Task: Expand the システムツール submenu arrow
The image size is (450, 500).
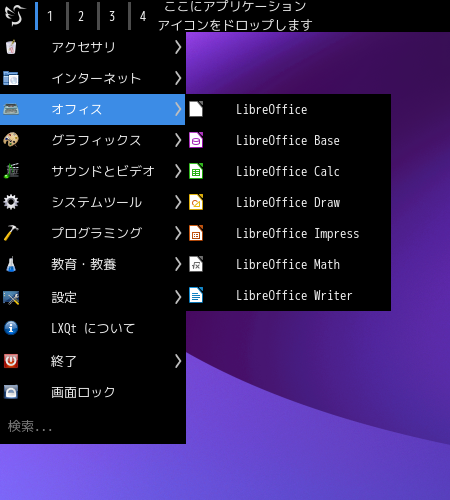Action: click(x=178, y=202)
